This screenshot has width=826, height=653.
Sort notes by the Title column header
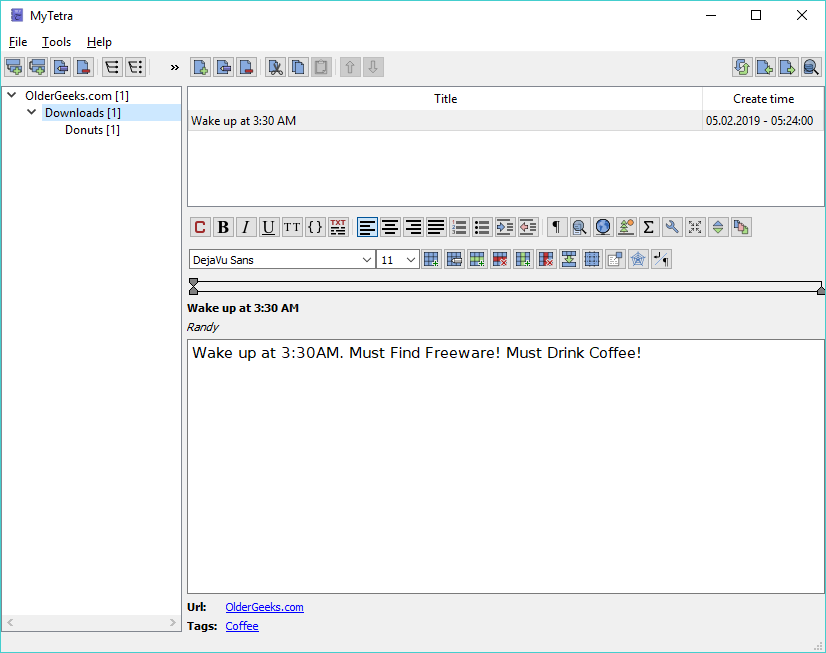(445, 98)
